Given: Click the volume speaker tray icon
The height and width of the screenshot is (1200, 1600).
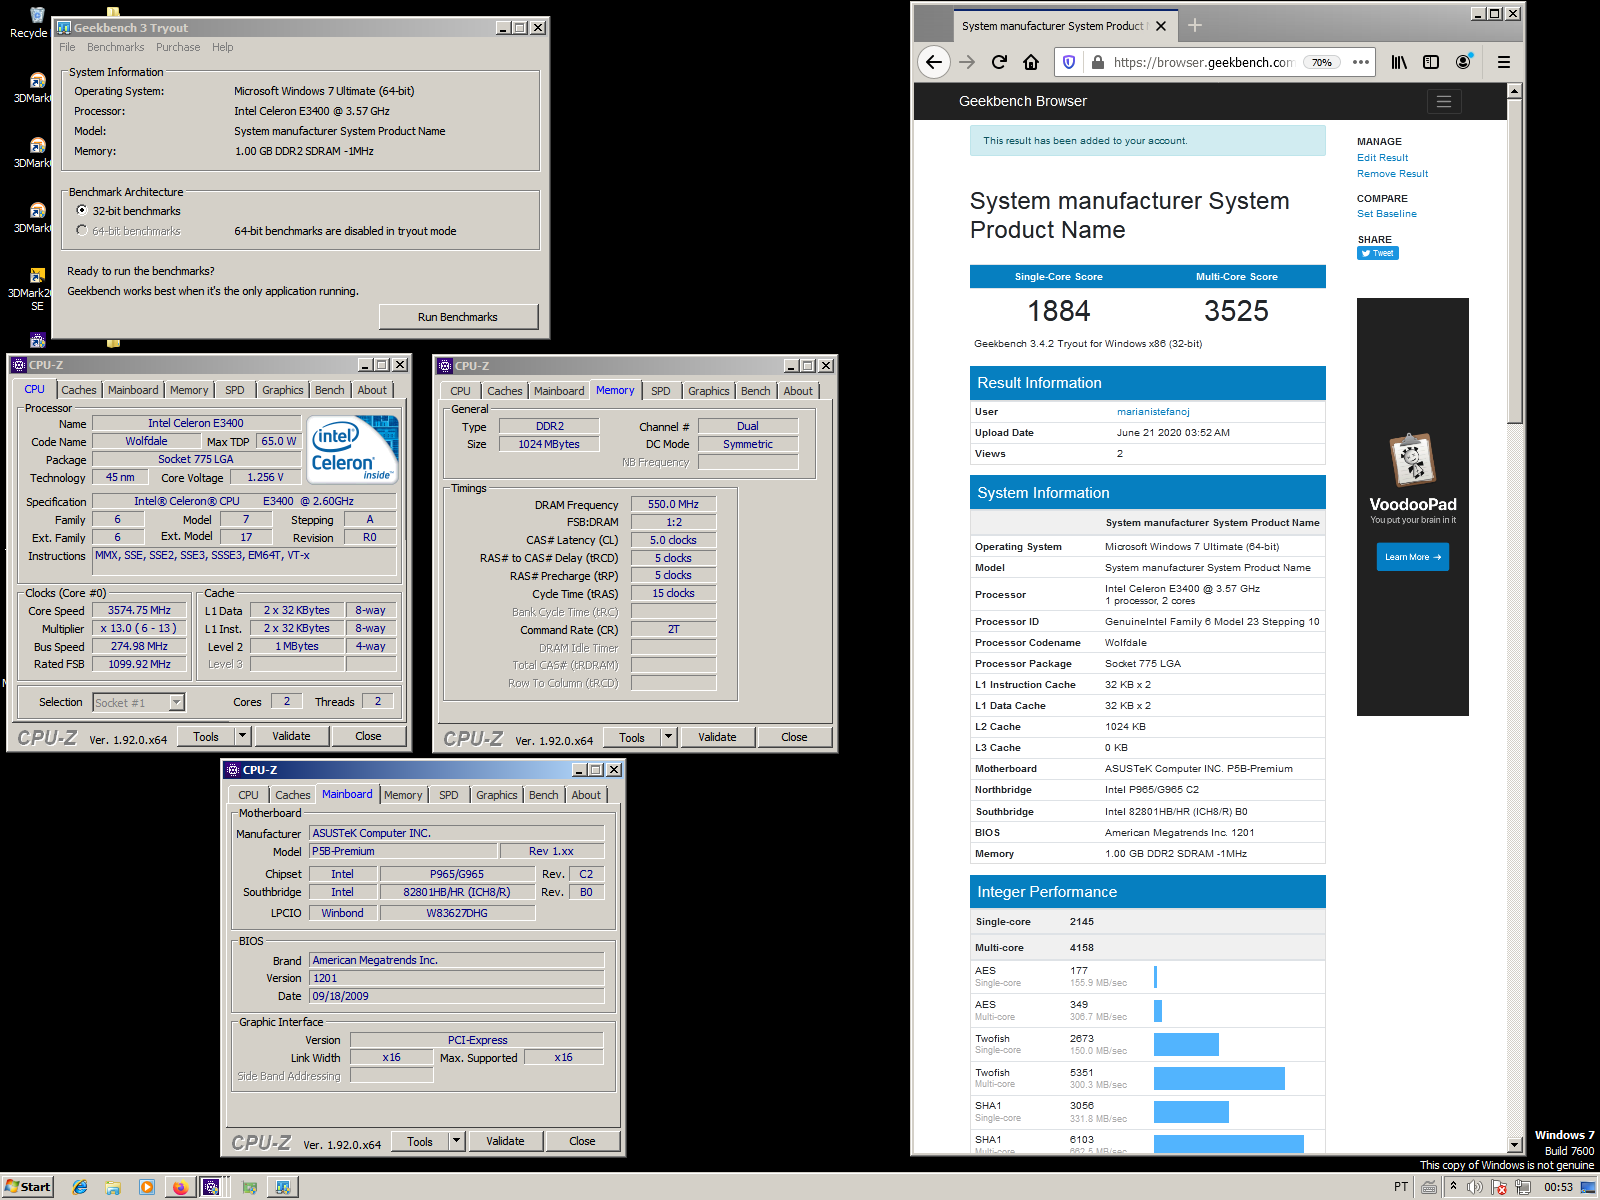Looking at the screenshot, I should tap(1475, 1187).
